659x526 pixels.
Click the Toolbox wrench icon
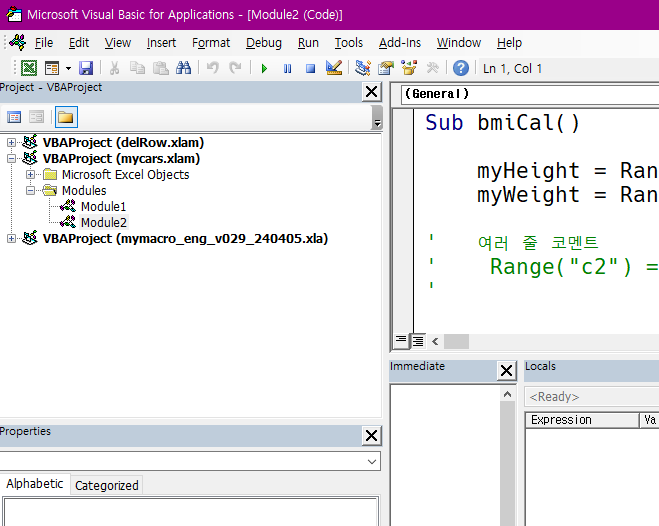[x=432, y=68]
